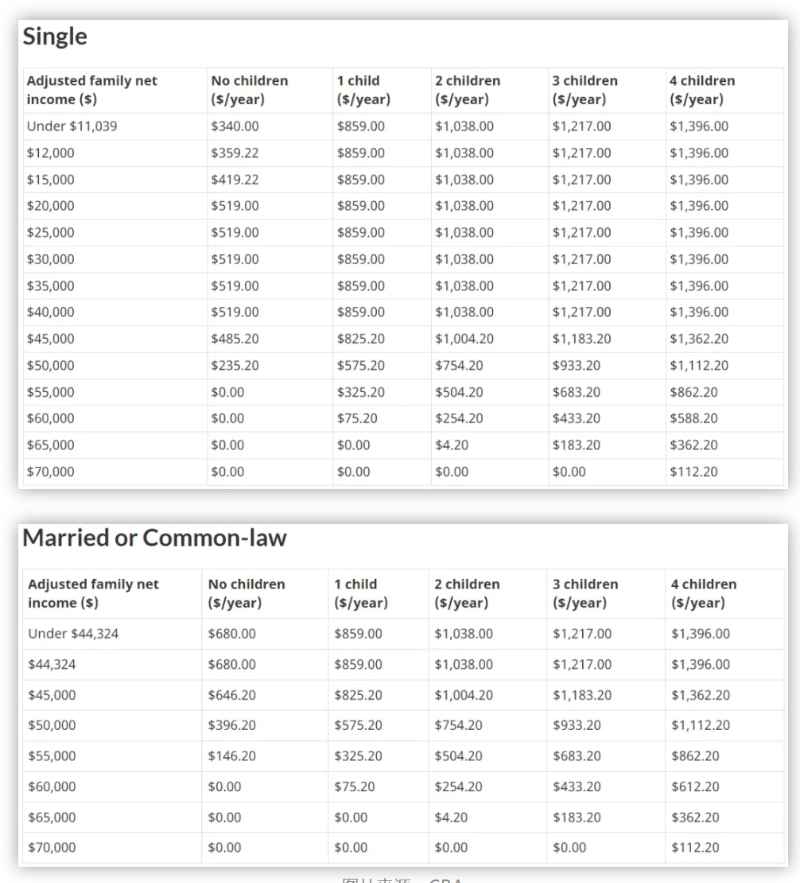
Task: Select the $146.20 amount cell
Action: point(232,756)
